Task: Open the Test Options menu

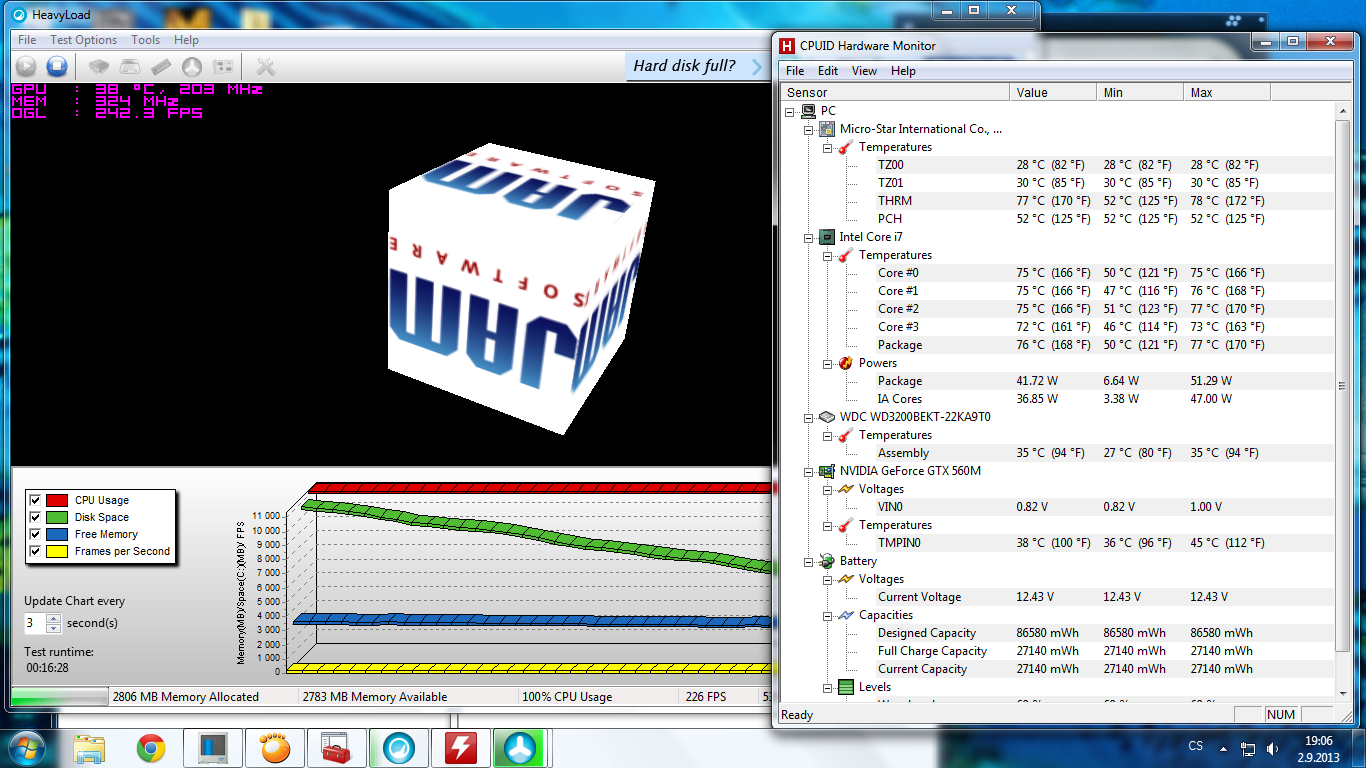Action: pos(83,40)
